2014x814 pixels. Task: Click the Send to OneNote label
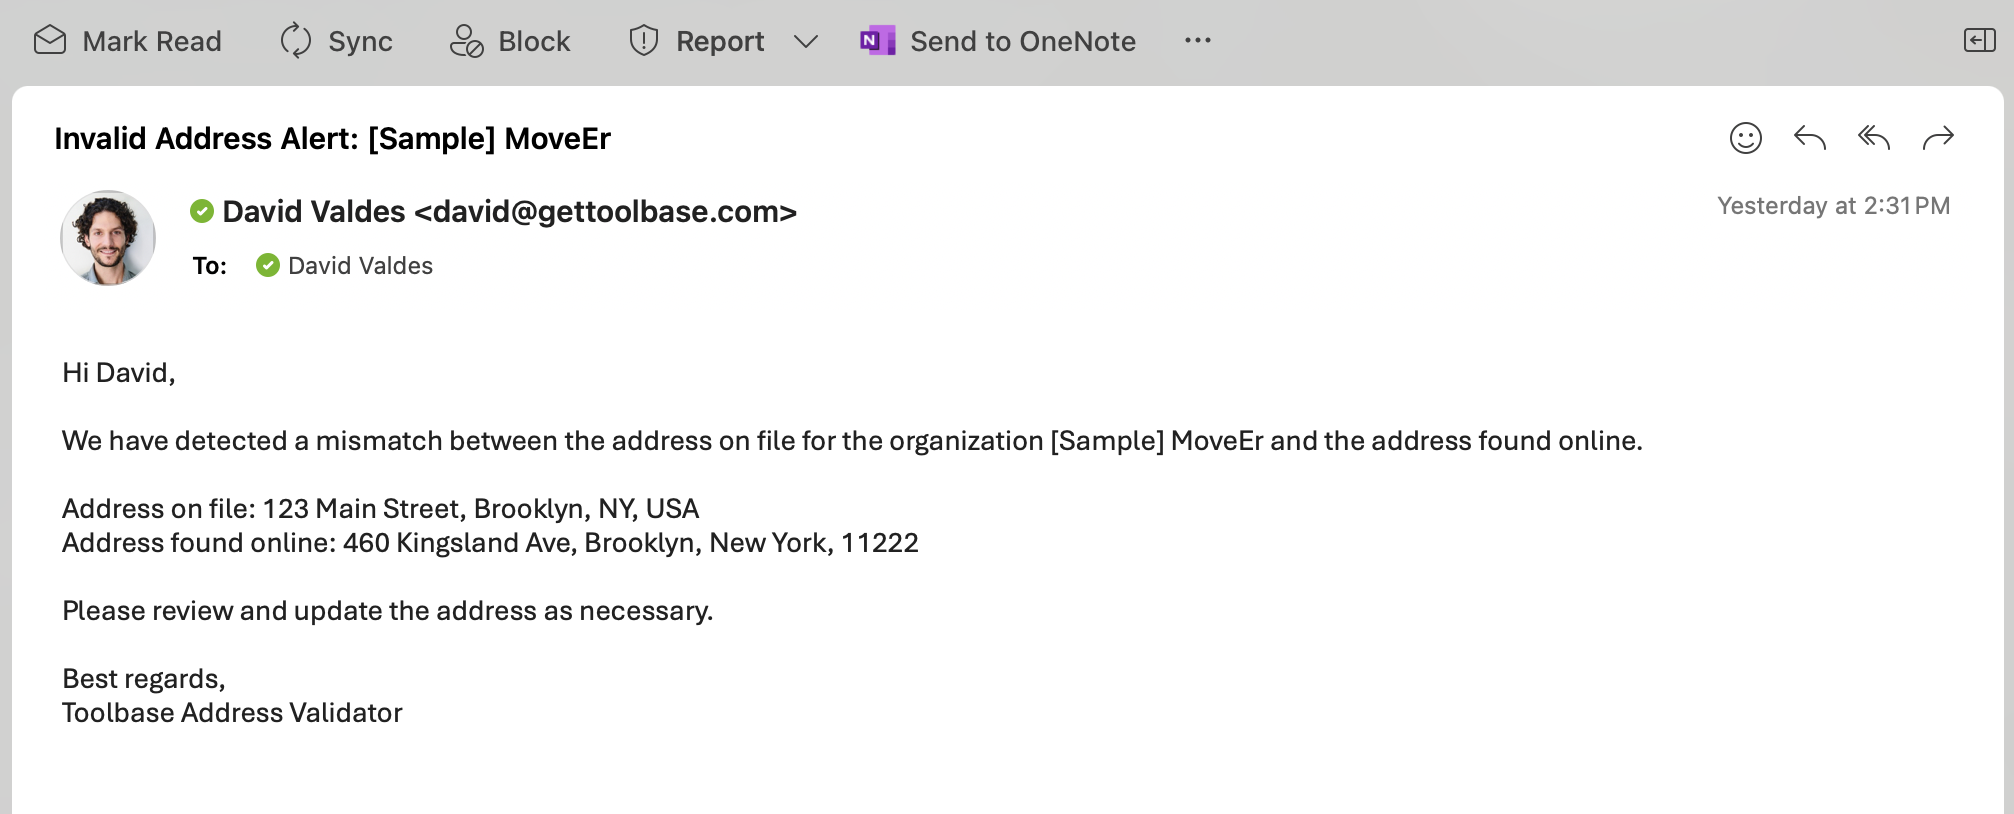pyautogui.click(x=1023, y=41)
